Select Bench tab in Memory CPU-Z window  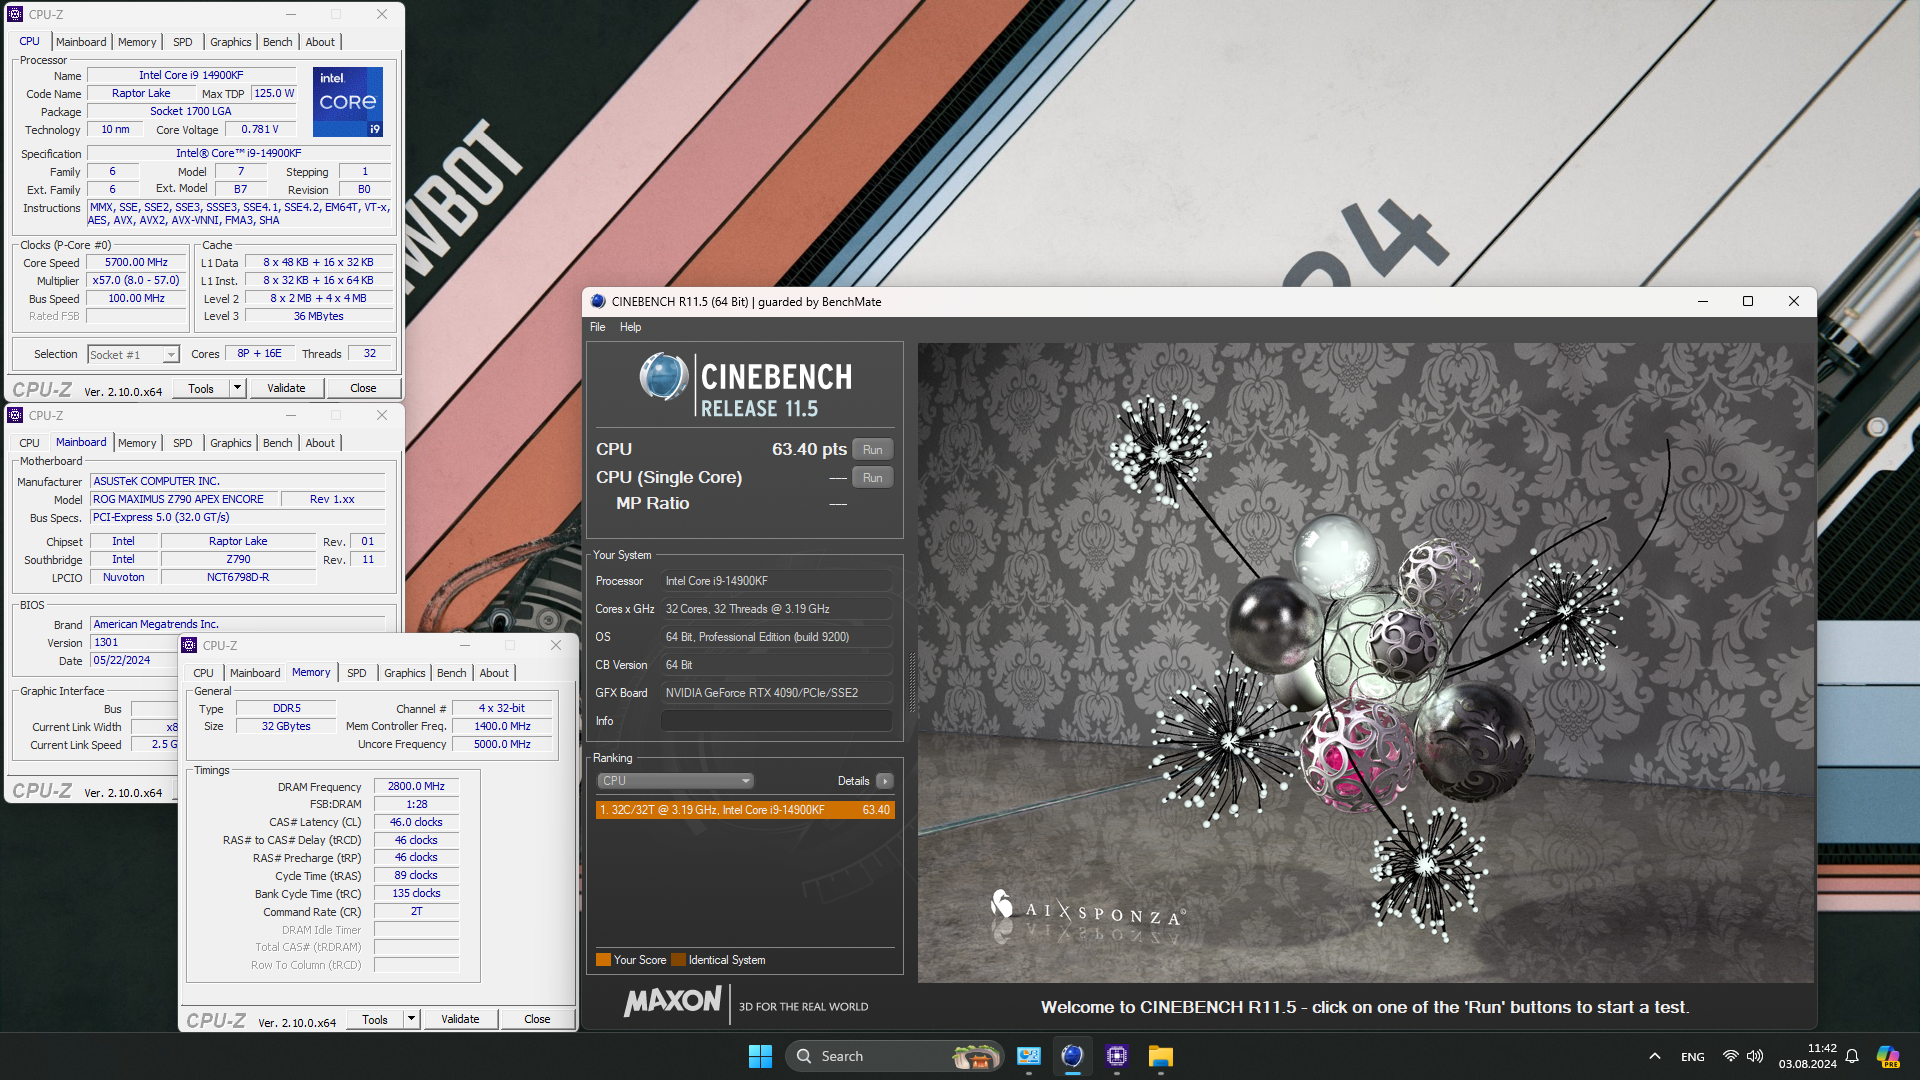tap(452, 673)
